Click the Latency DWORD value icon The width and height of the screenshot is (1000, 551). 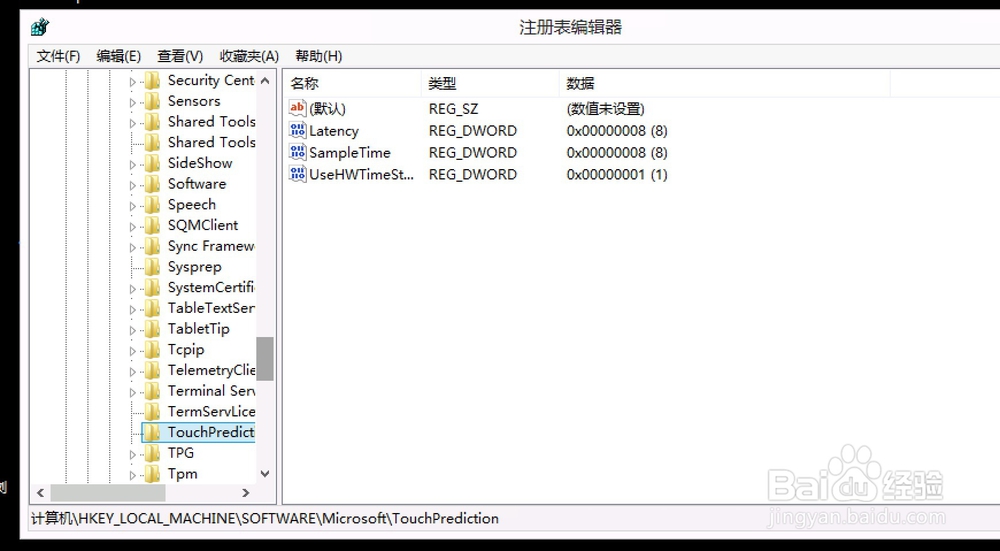point(297,130)
